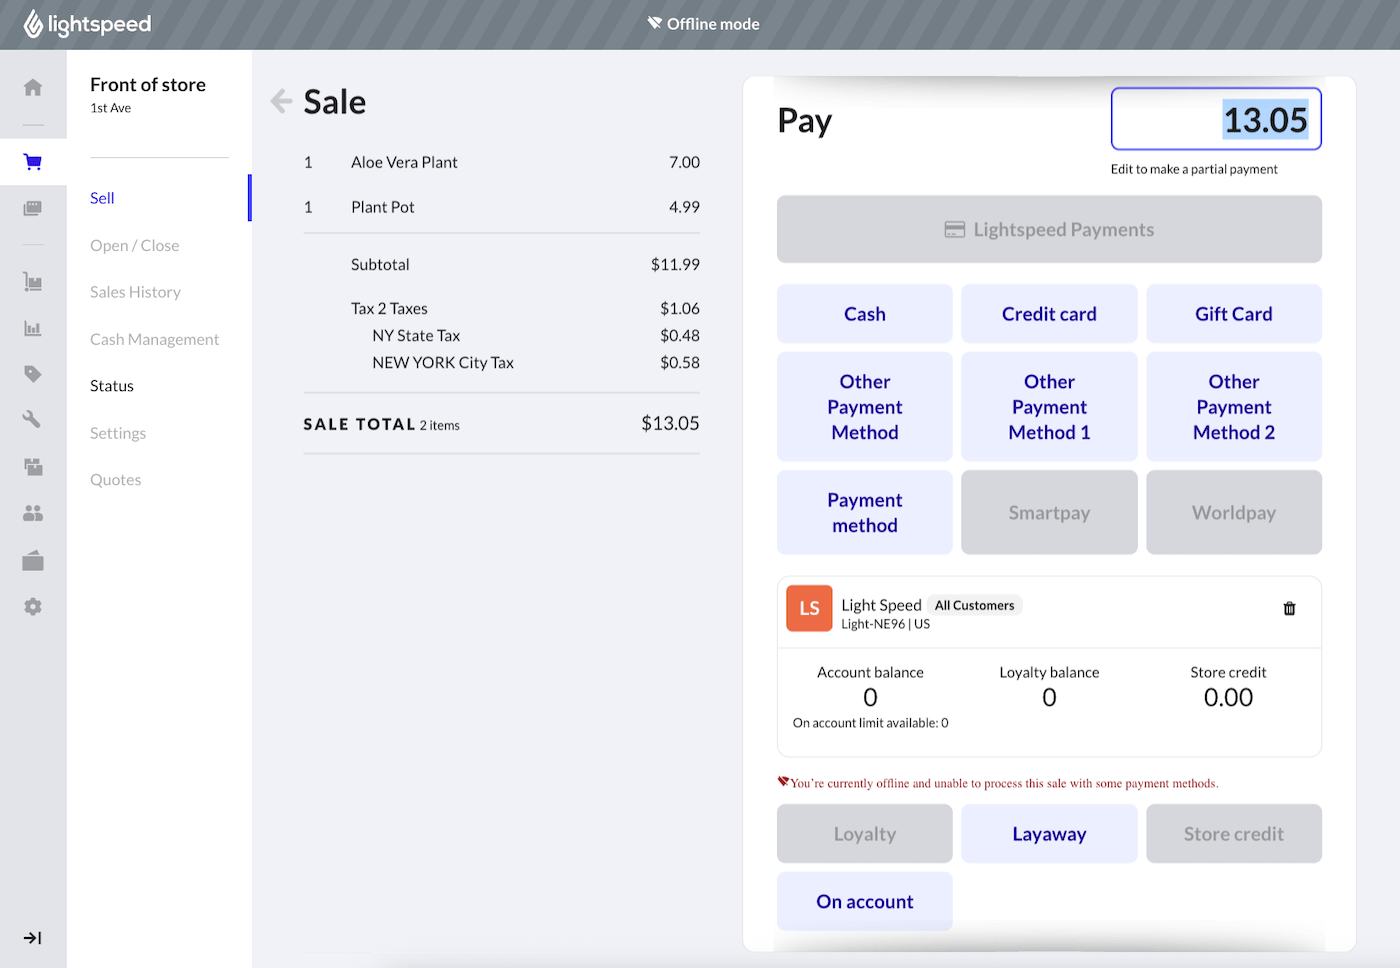Click the NEW YORK City Tax row

tap(536, 363)
